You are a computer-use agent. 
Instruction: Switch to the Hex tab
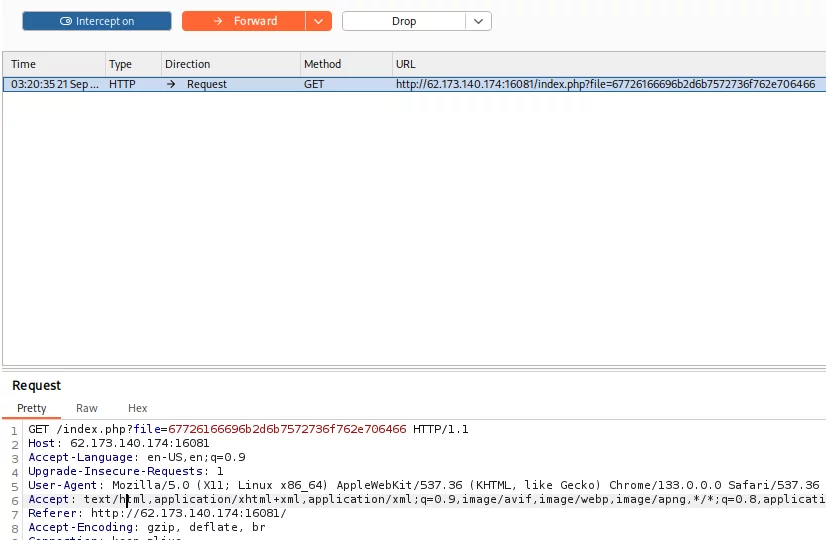(x=137, y=408)
